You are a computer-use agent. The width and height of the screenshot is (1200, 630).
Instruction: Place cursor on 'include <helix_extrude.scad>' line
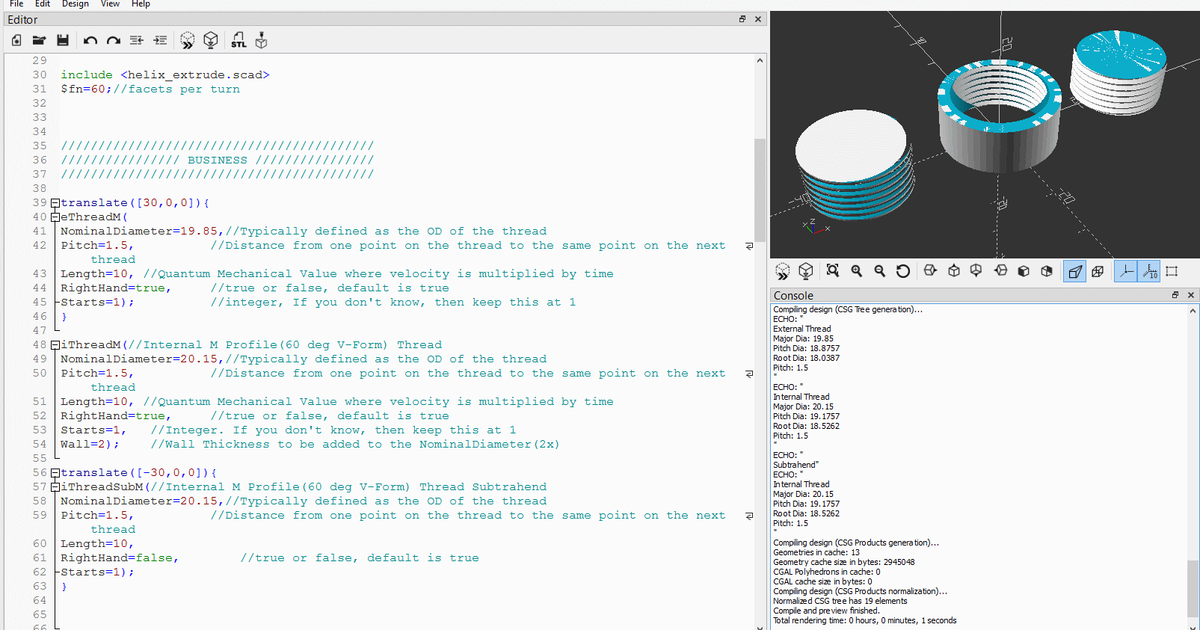(165, 74)
